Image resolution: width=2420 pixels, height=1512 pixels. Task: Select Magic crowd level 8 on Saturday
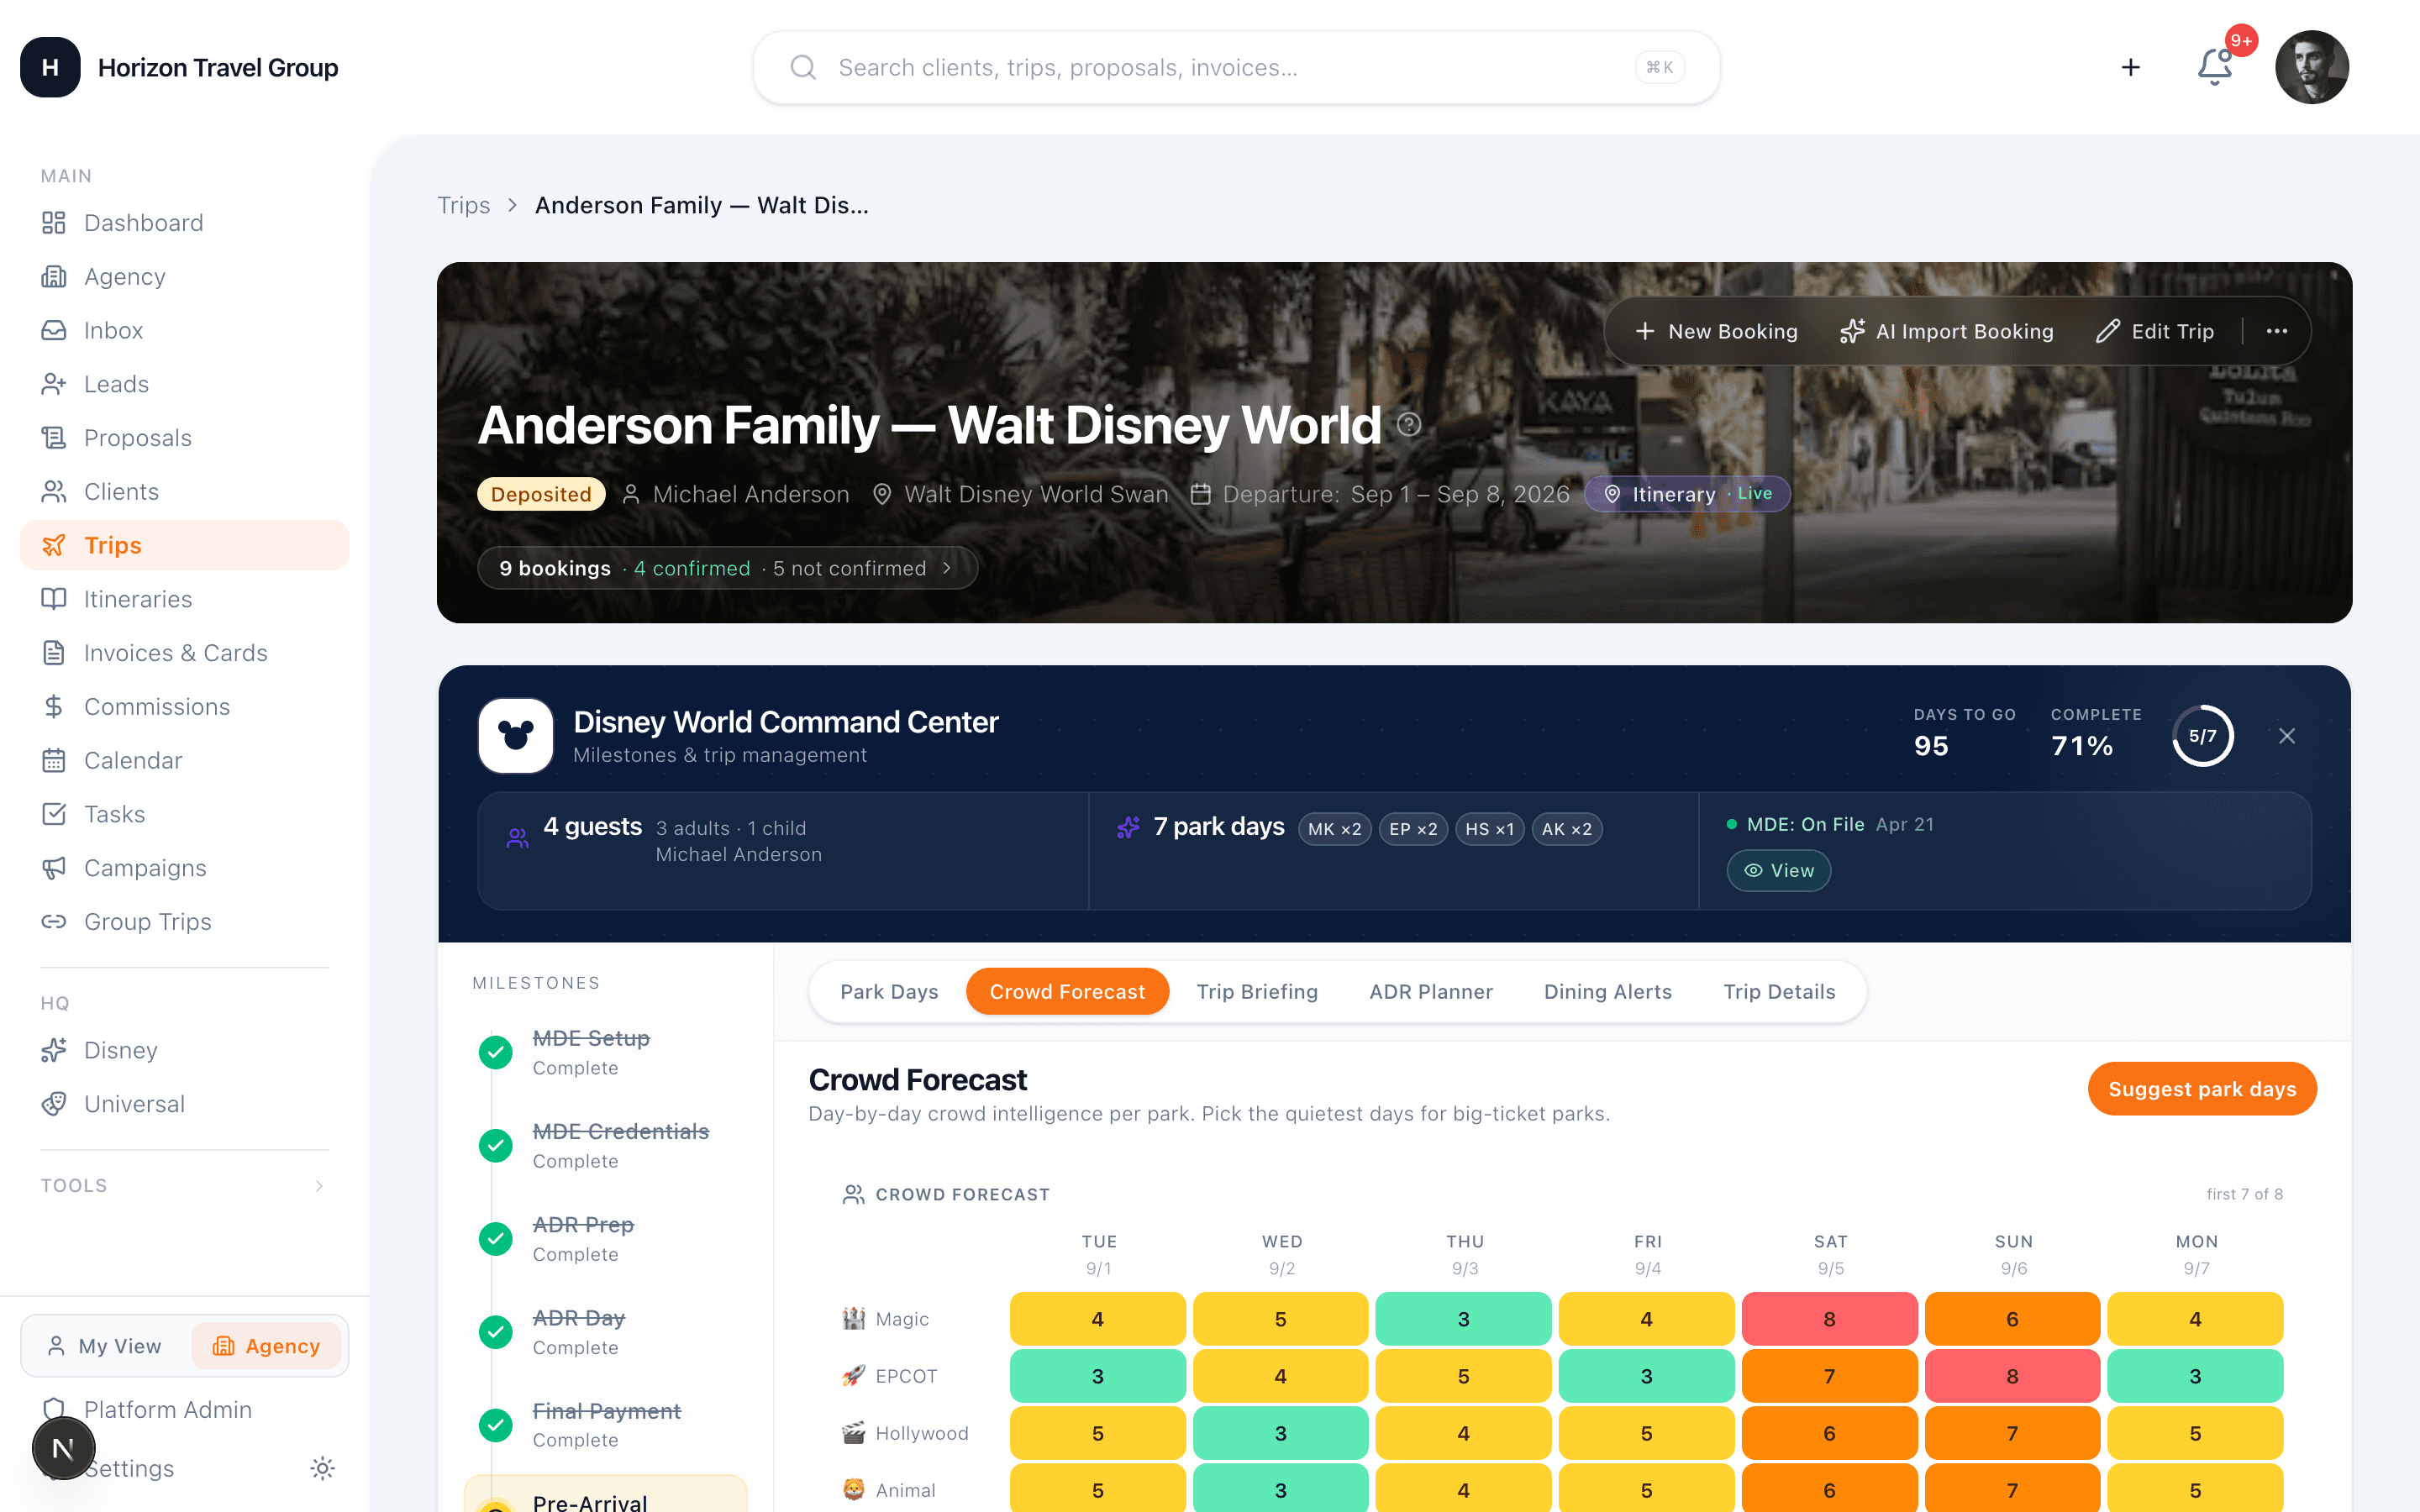click(x=1829, y=1318)
